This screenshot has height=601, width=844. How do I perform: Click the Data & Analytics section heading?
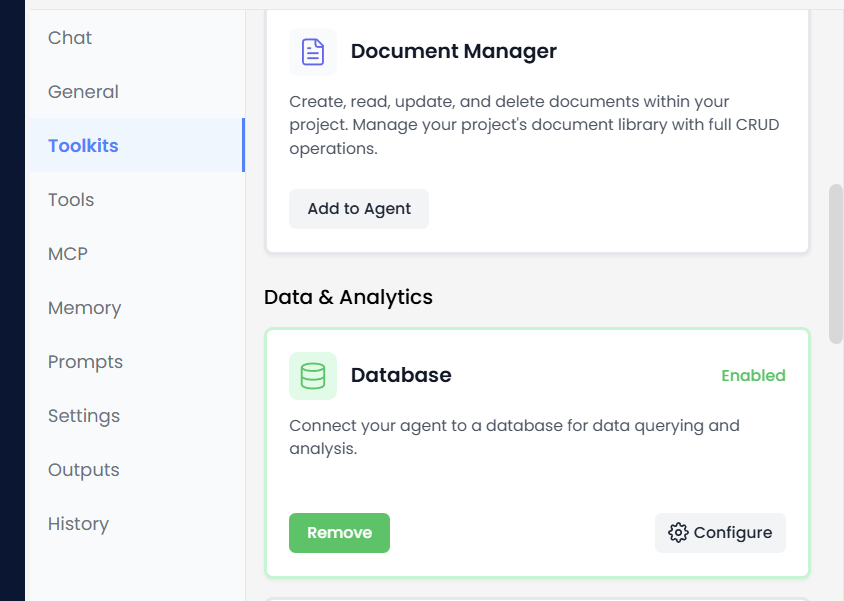[x=347, y=297]
